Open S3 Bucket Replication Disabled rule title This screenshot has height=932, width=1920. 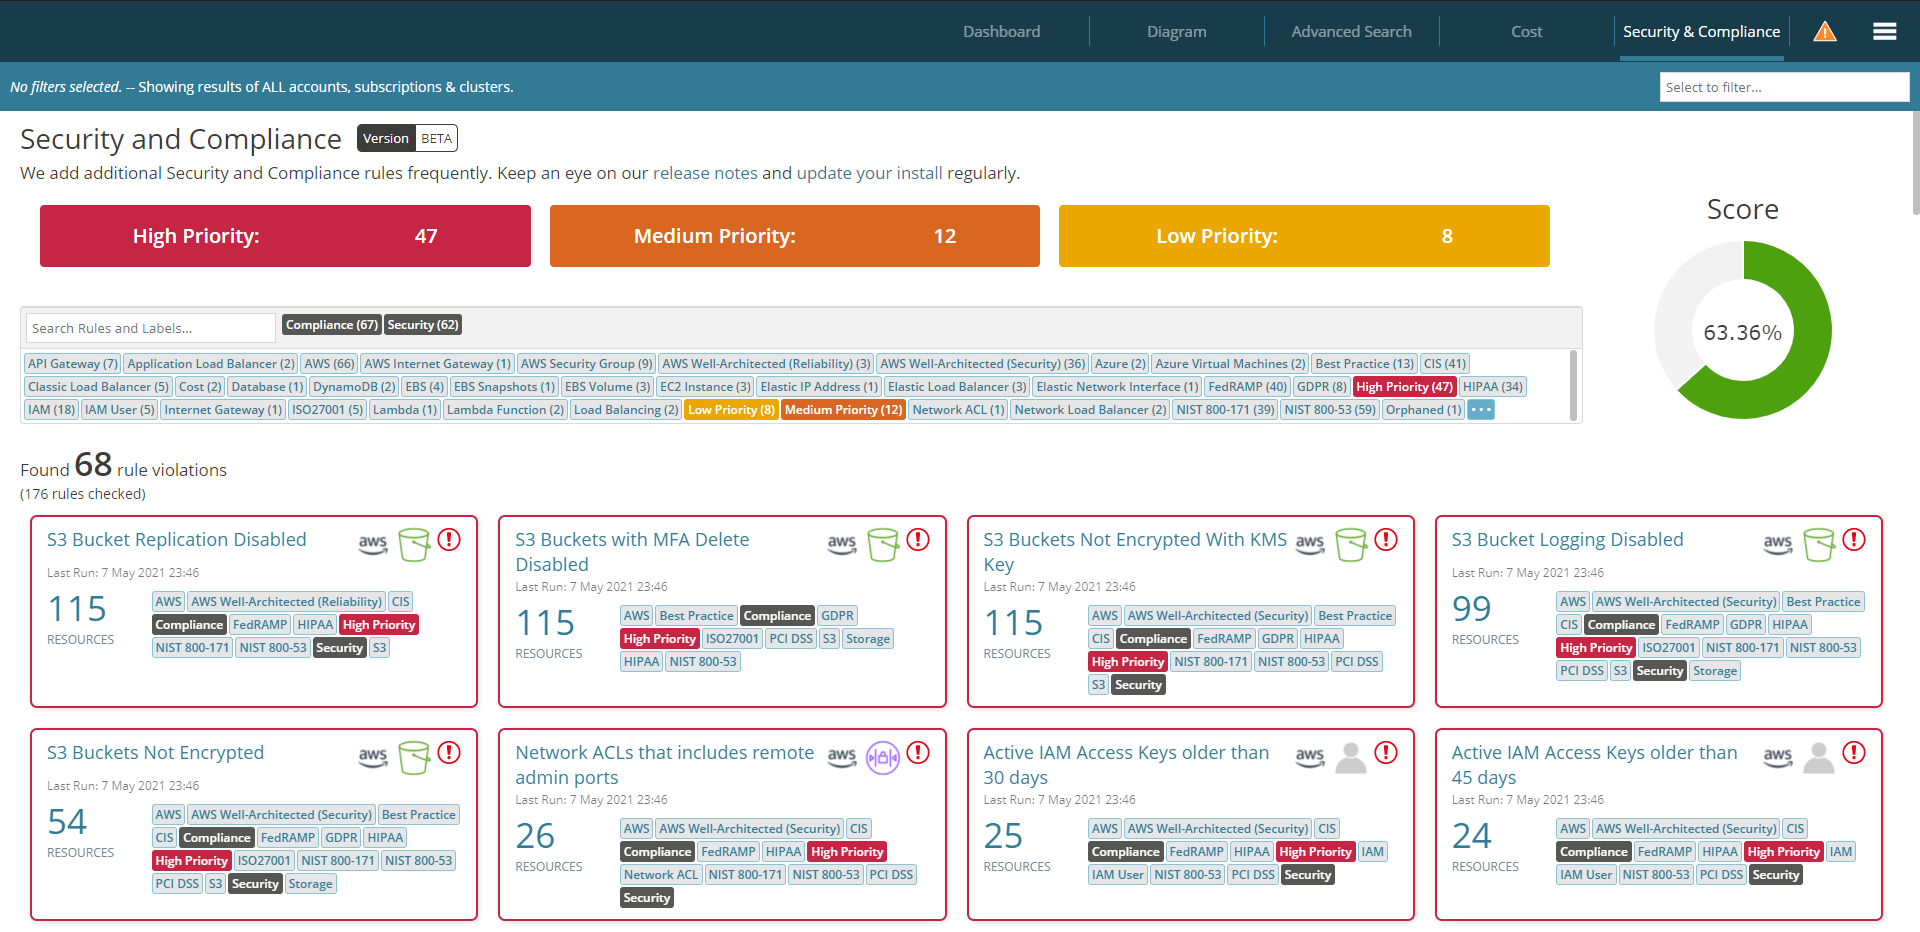tap(177, 540)
